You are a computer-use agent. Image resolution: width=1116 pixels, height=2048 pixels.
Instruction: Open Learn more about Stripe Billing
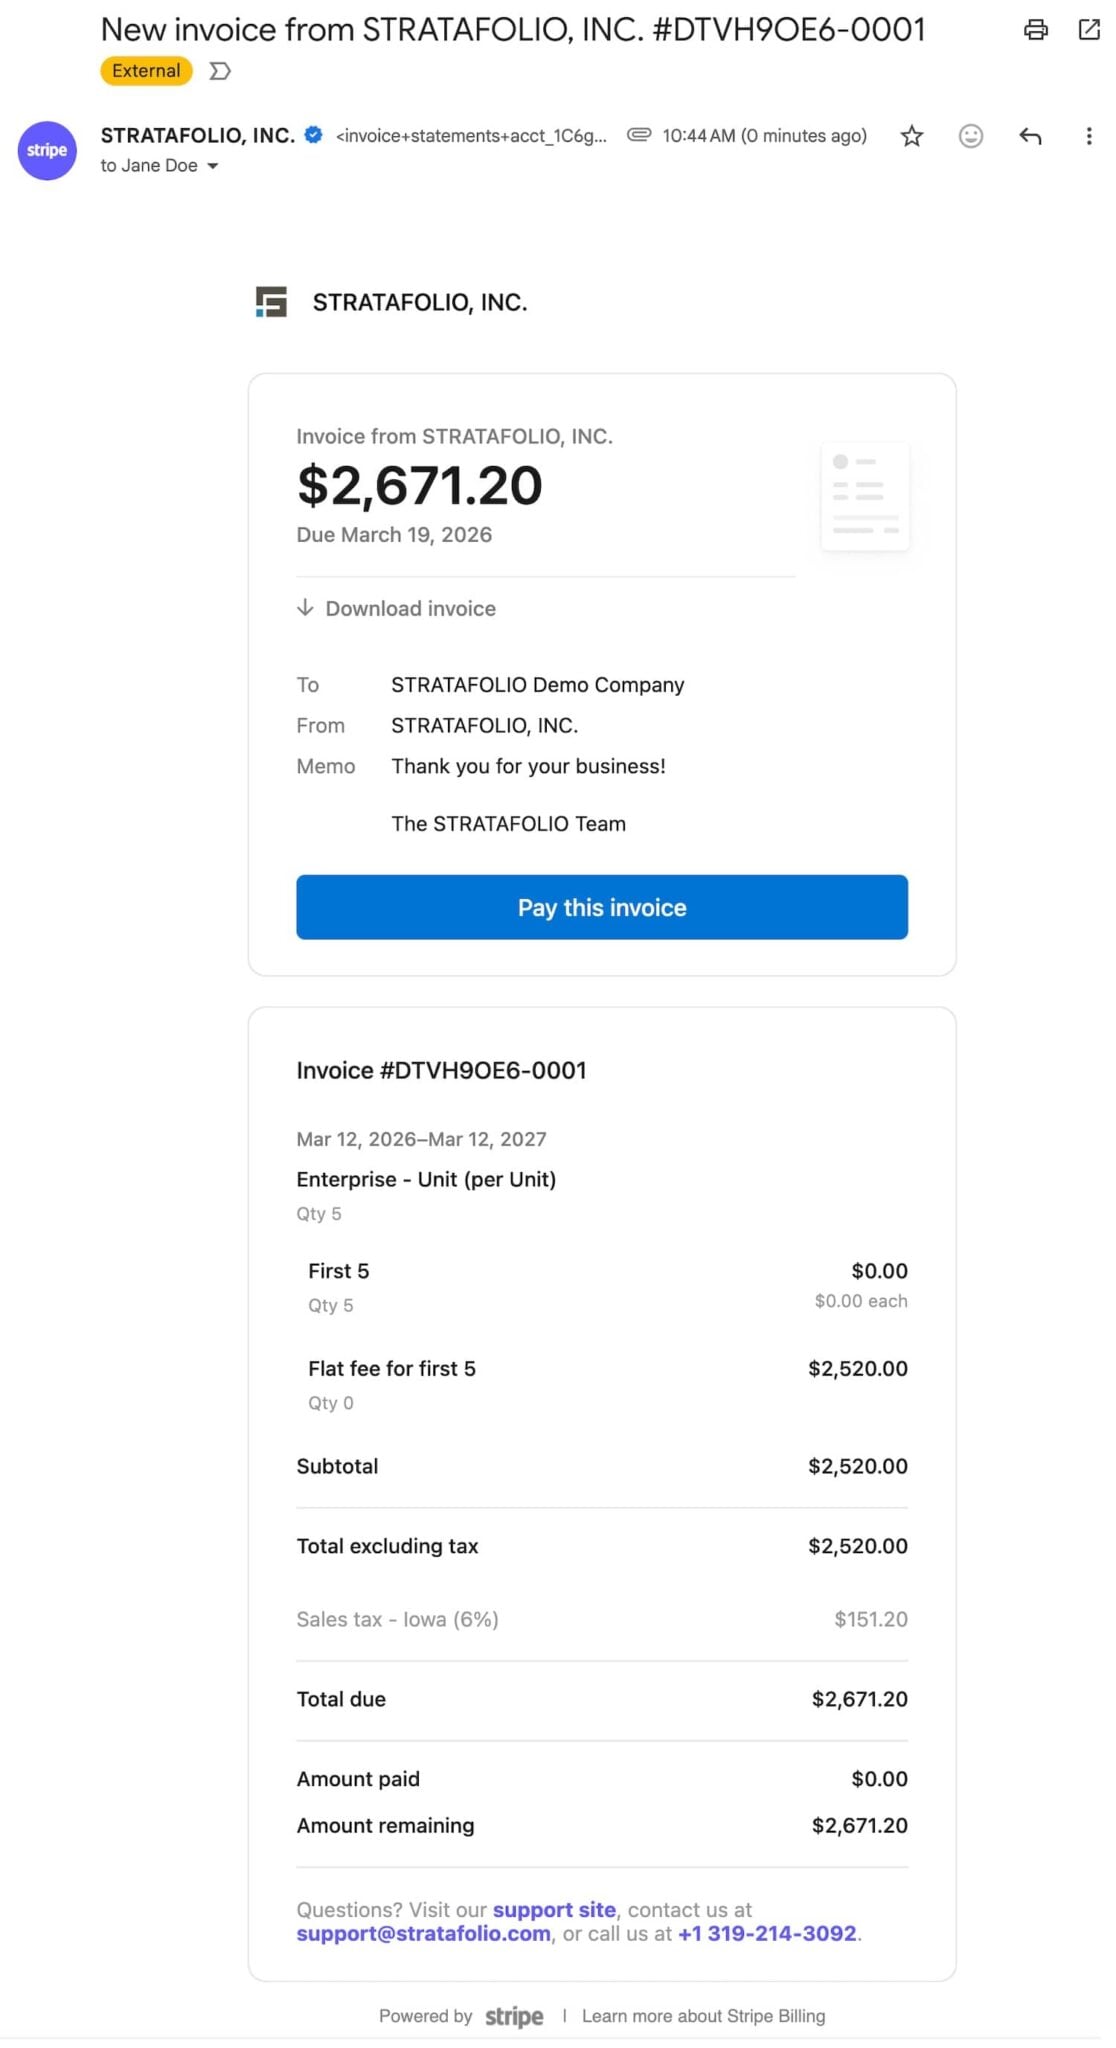click(x=703, y=2015)
